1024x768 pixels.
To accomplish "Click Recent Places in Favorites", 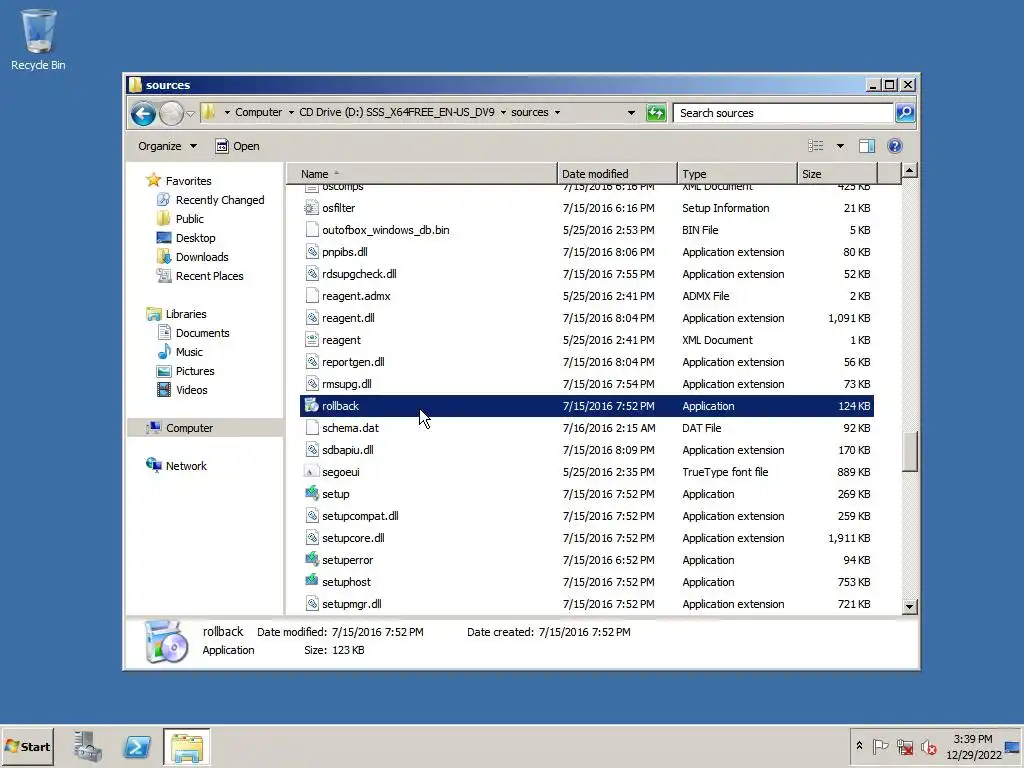I will pos(209,276).
